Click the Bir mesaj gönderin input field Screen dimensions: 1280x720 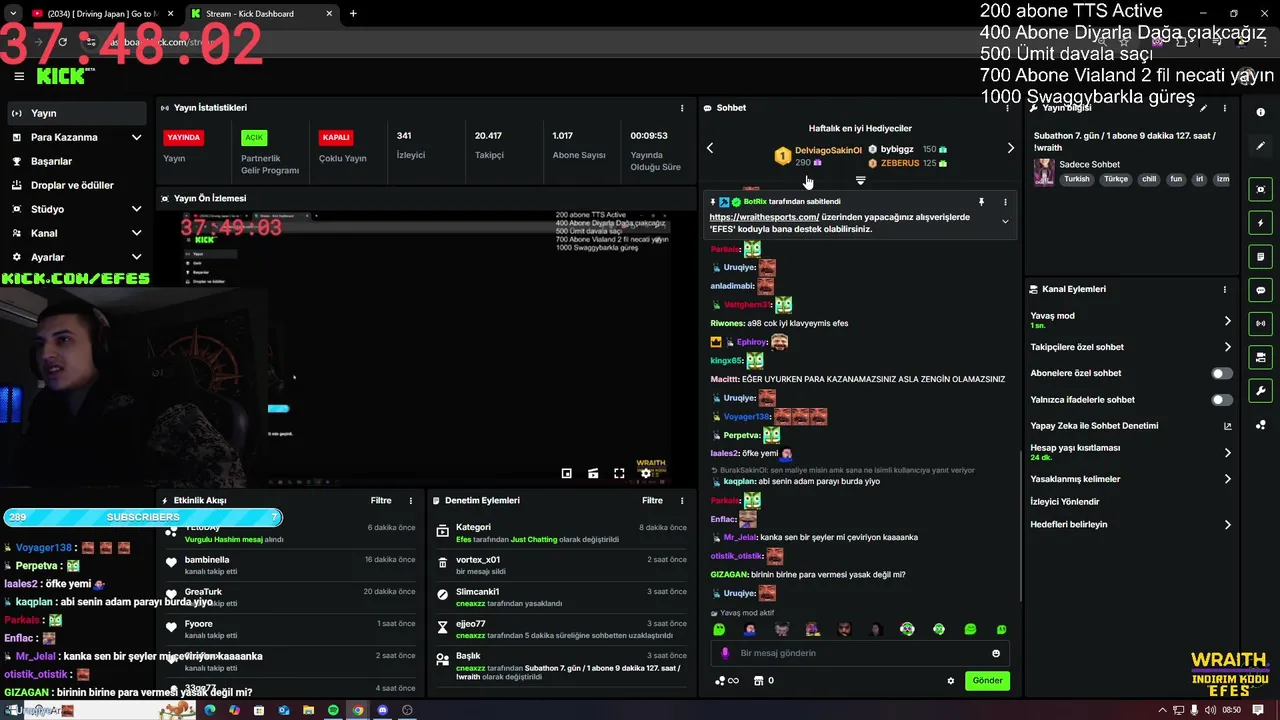point(860,653)
